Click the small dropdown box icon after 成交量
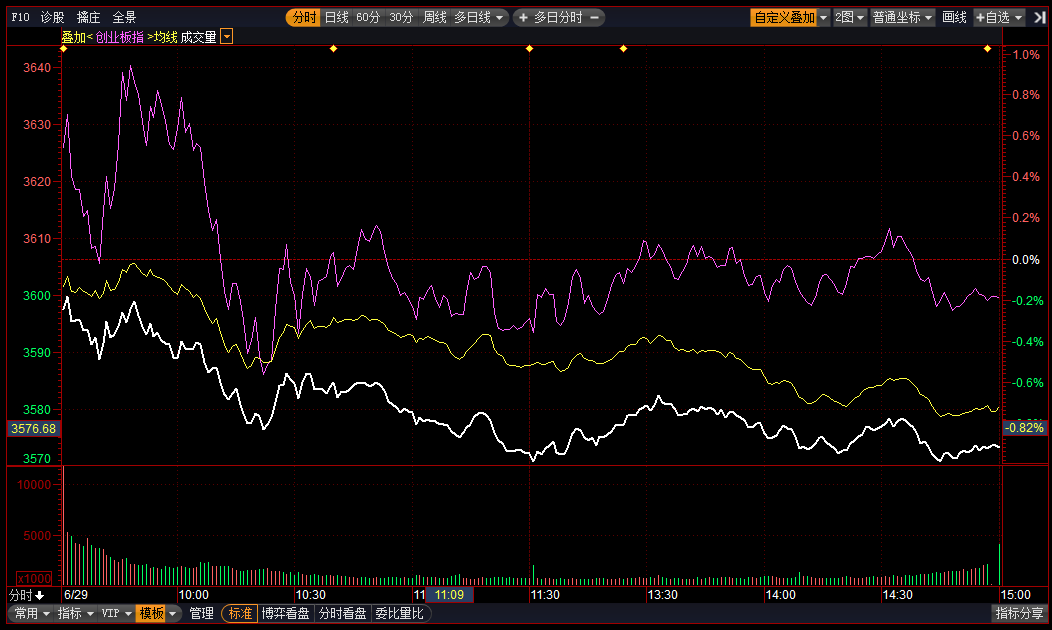This screenshot has height=630, width=1052. (x=227, y=37)
